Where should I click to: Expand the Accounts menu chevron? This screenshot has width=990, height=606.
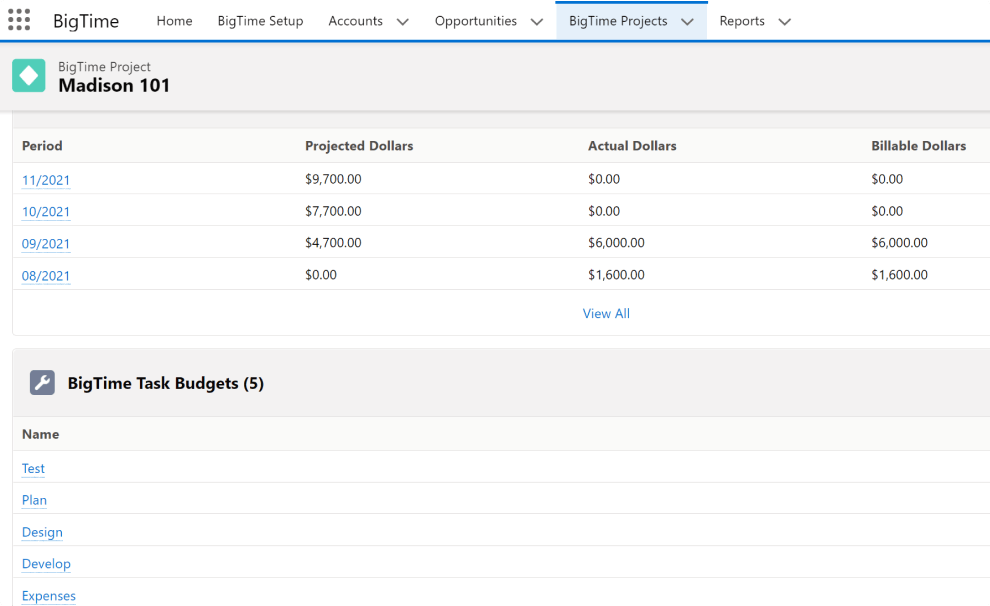click(402, 21)
